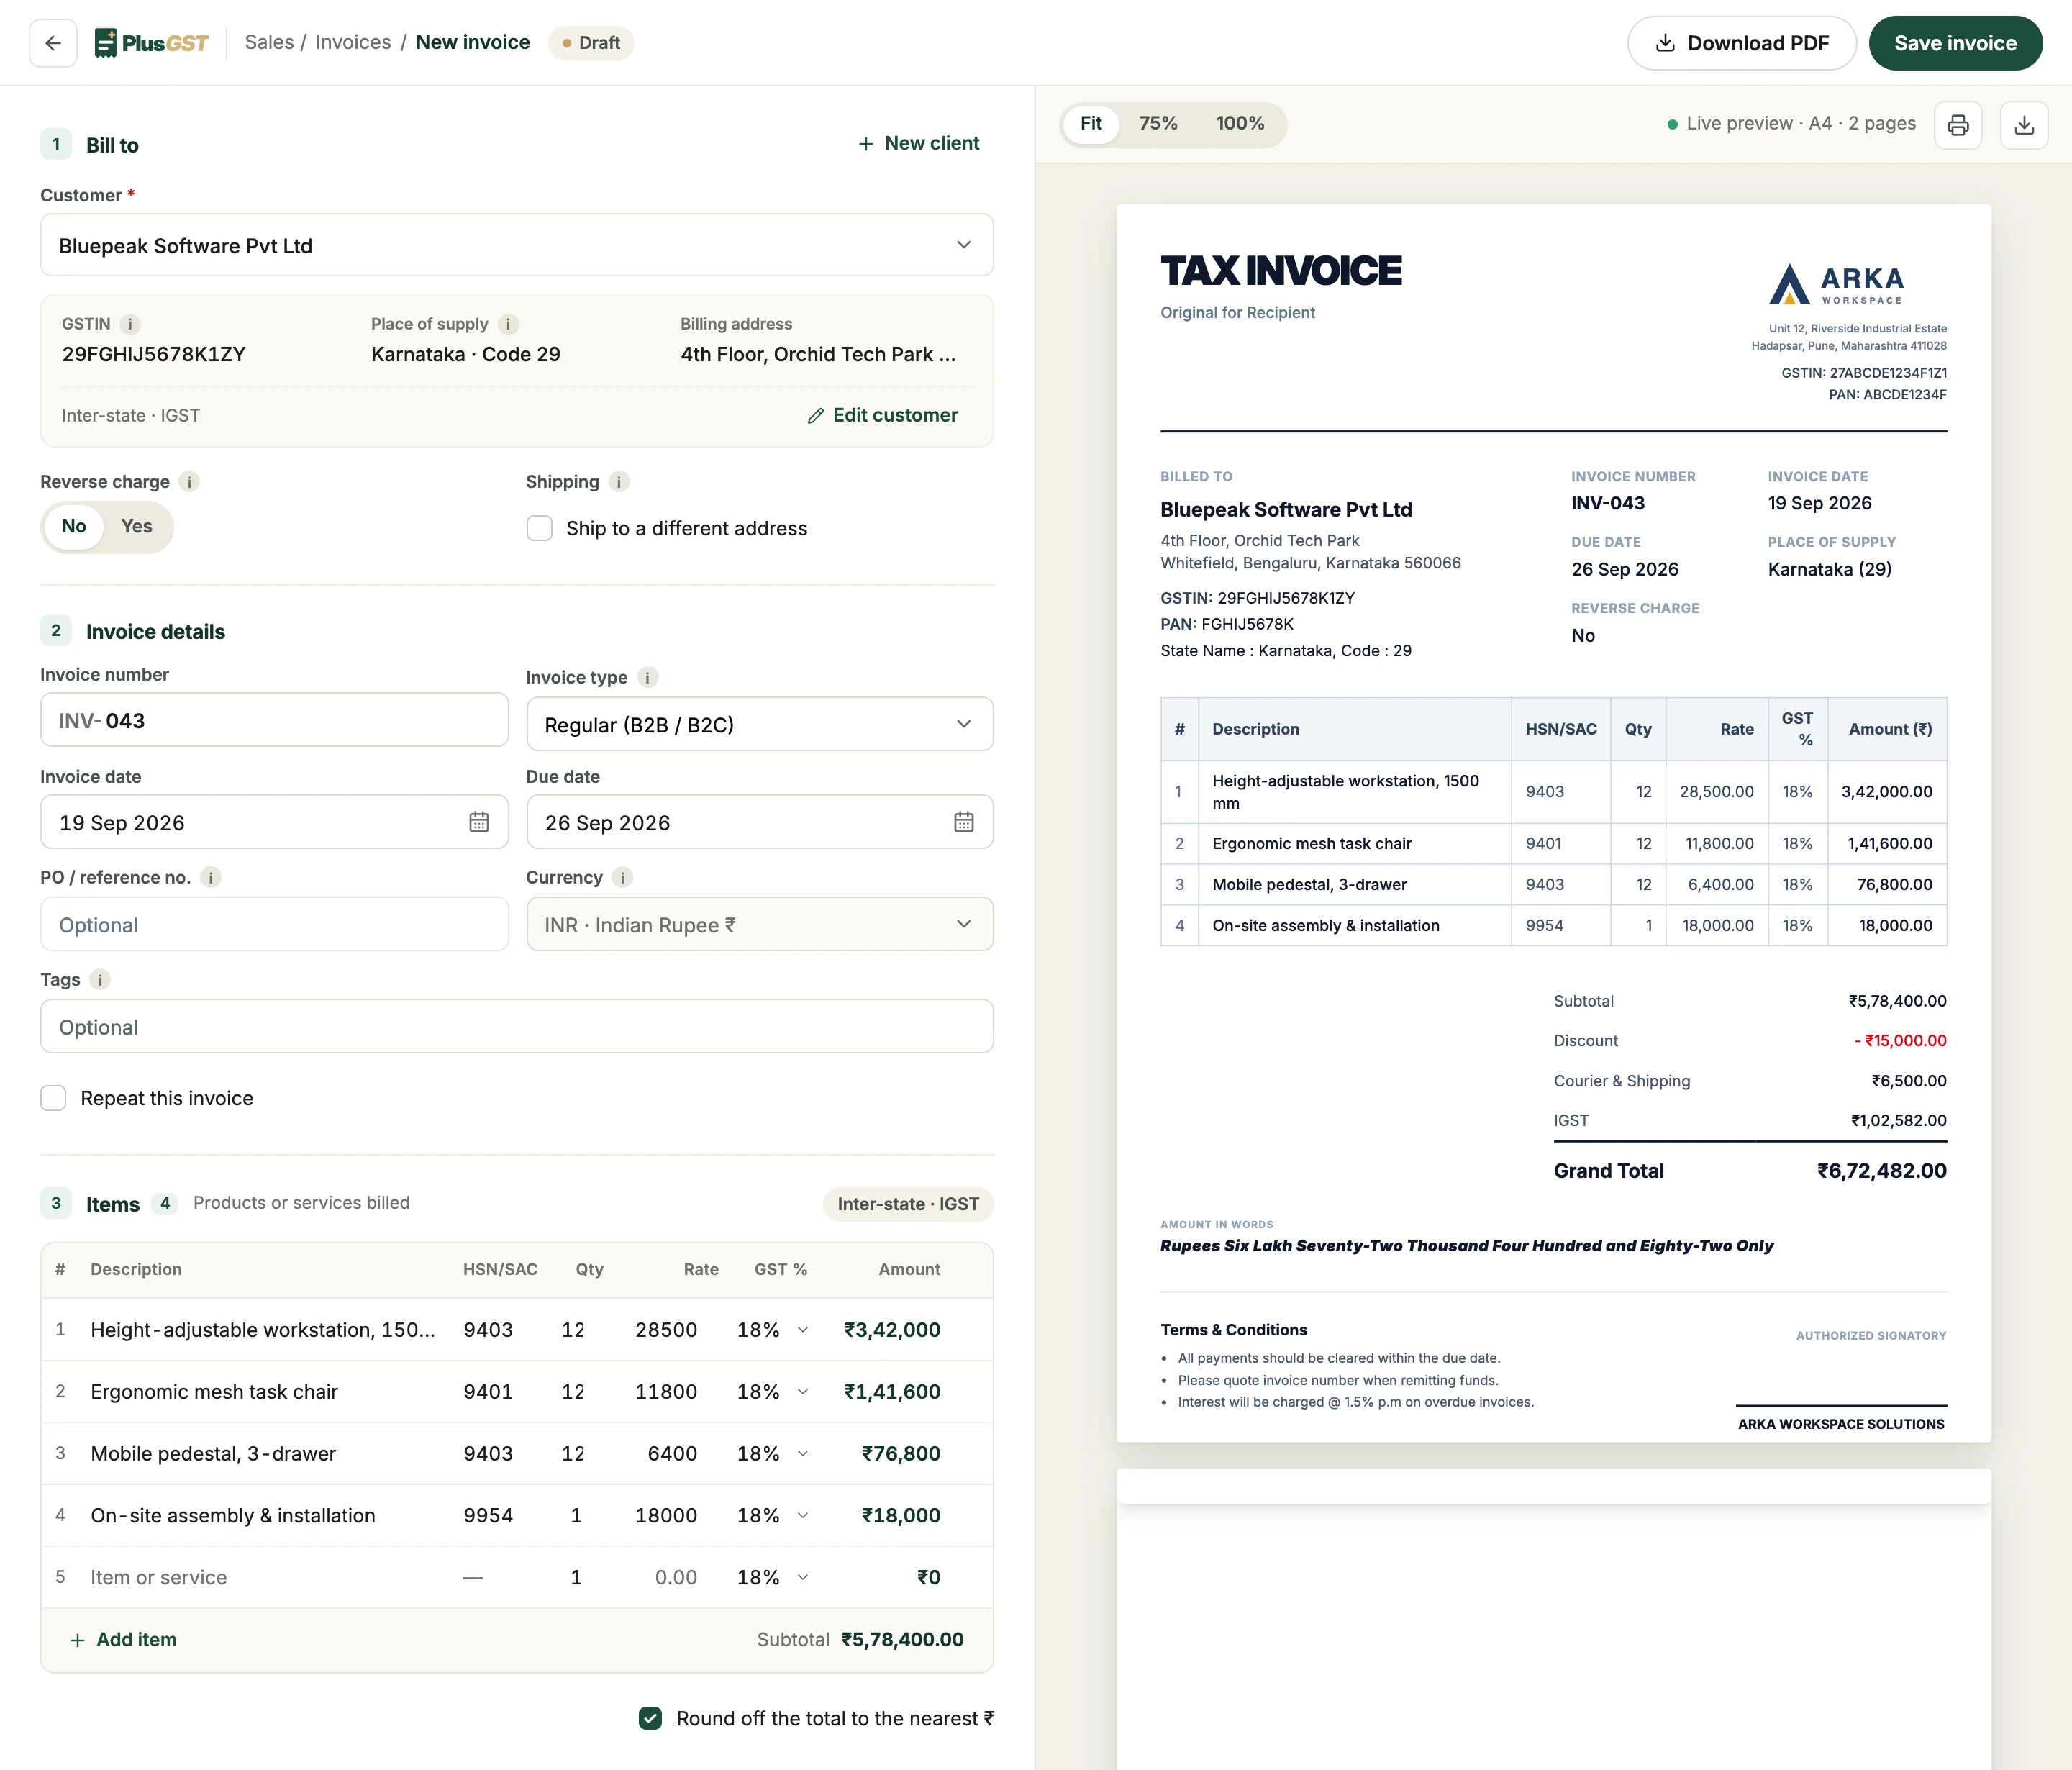Click the print icon in preview toolbar
Image resolution: width=2072 pixels, height=1770 pixels.
1958,124
